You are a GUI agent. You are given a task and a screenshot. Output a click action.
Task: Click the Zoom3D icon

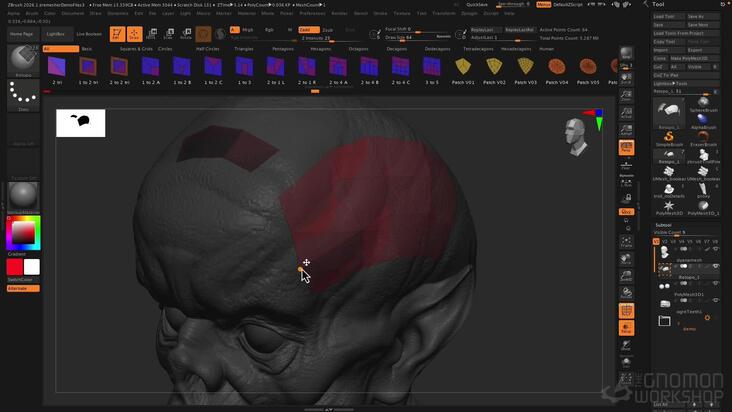click(626, 276)
